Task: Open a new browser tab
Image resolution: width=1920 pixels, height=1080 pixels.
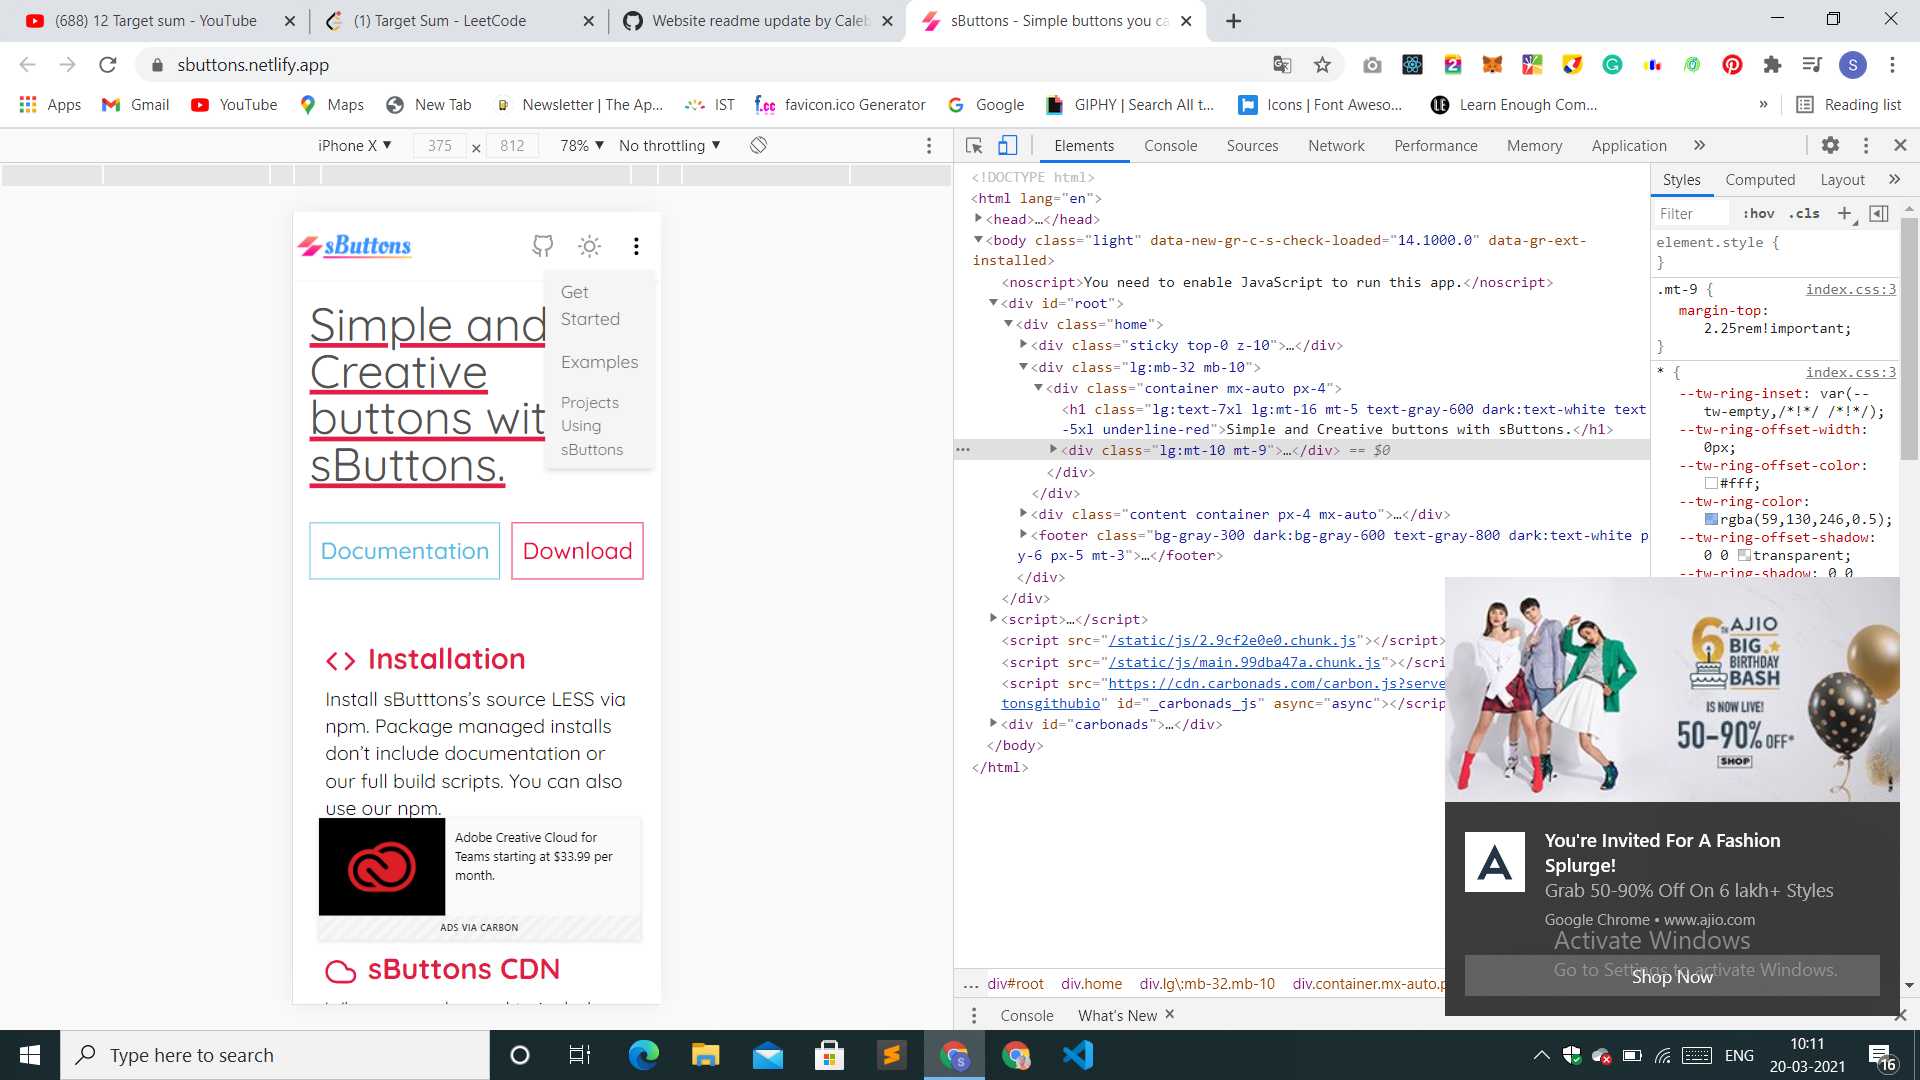Action: [1234, 21]
